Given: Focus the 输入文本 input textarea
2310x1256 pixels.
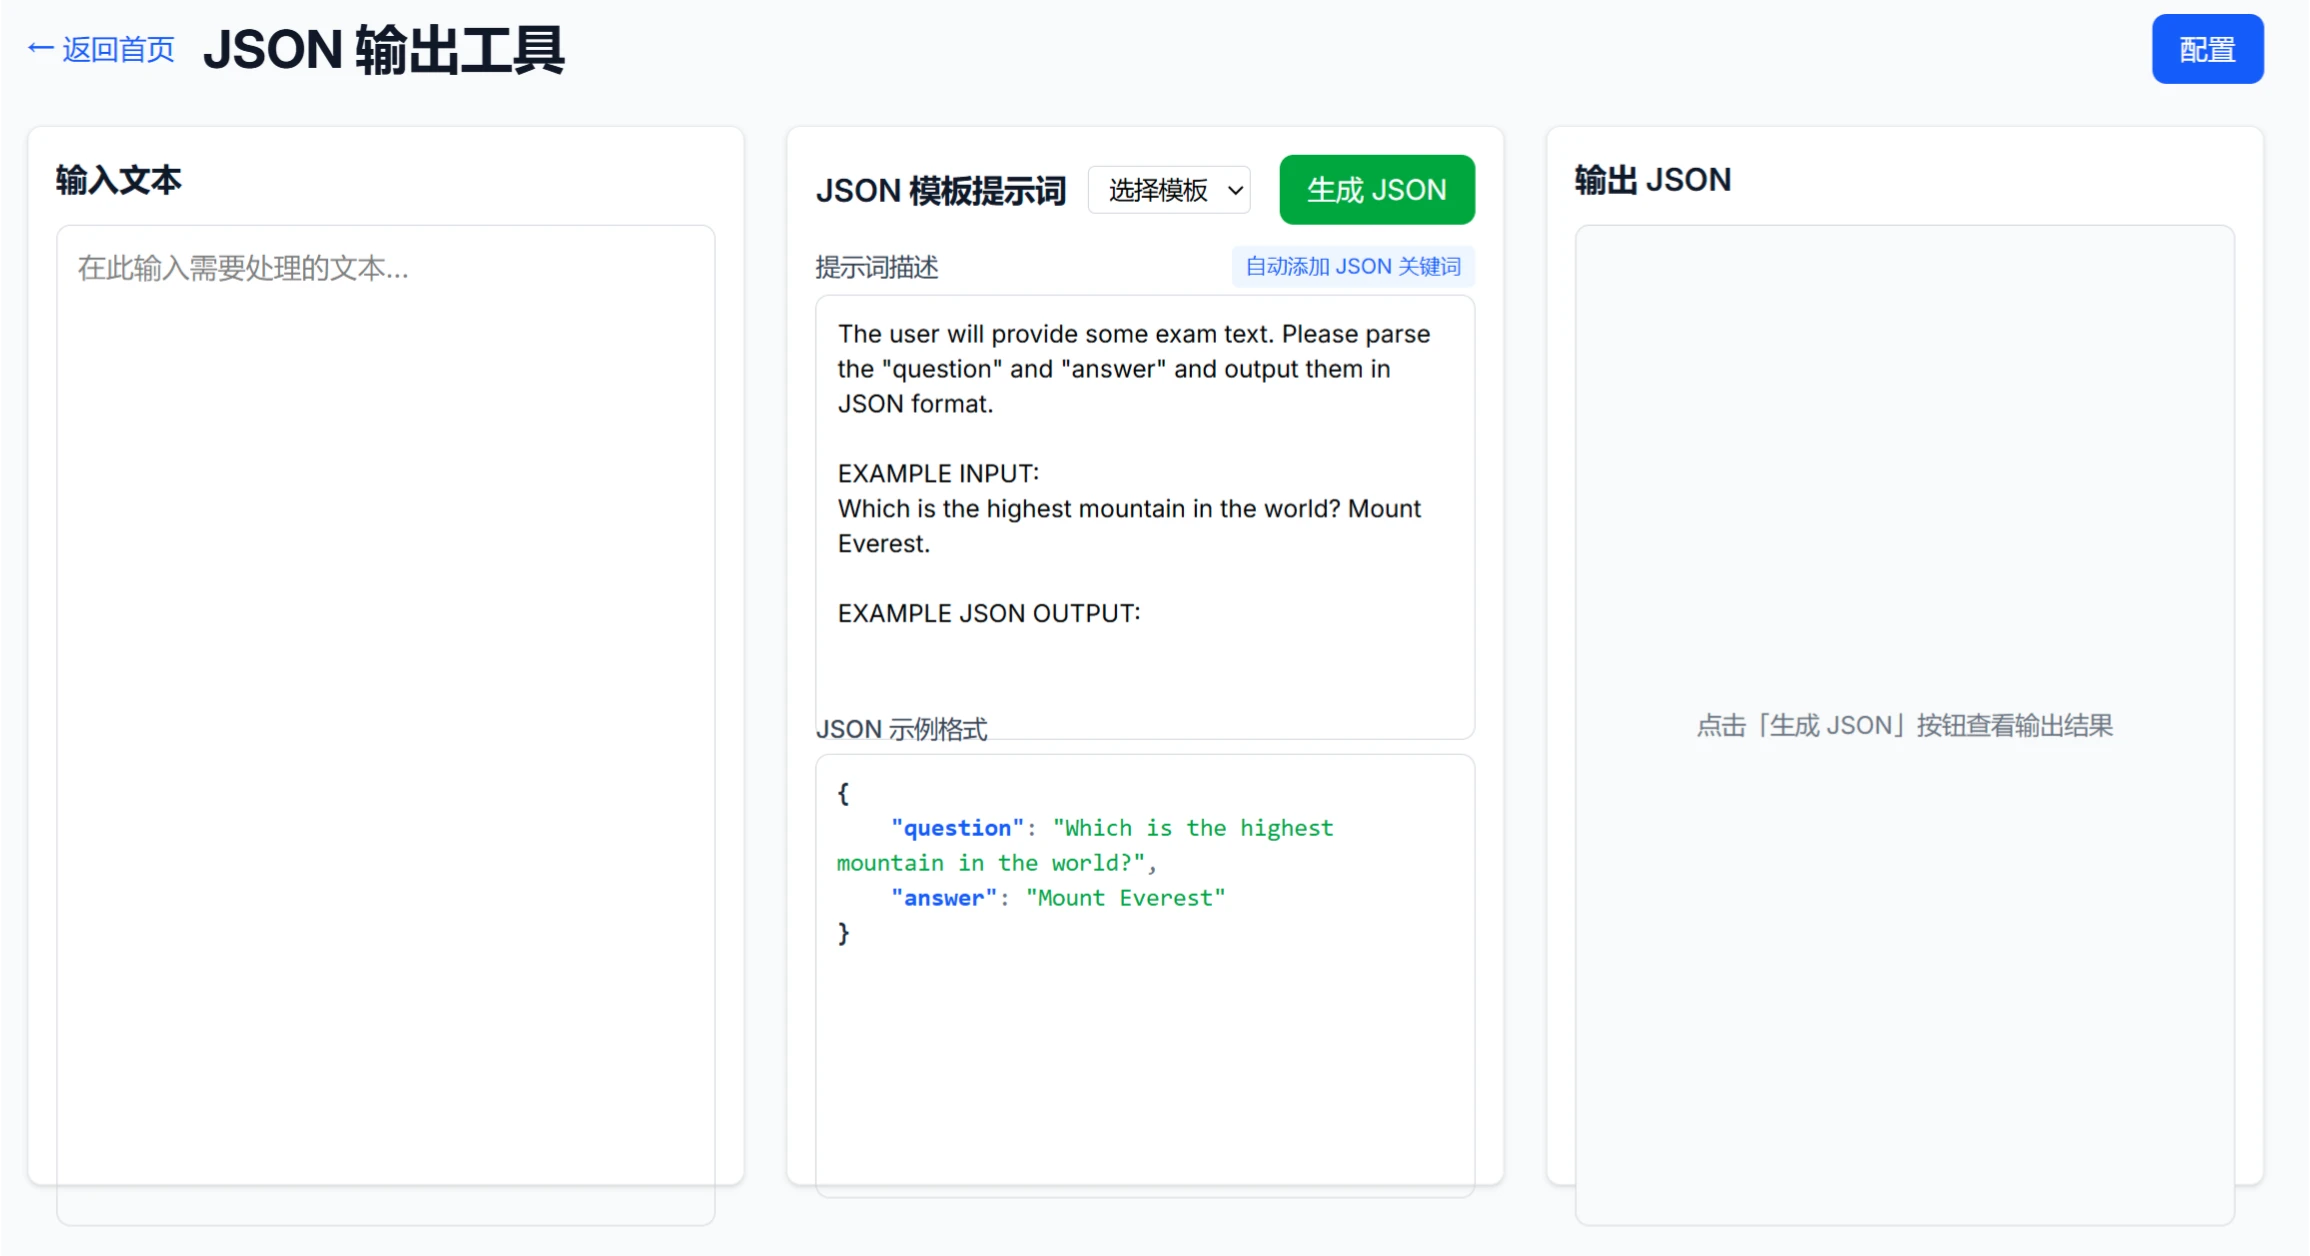Looking at the screenshot, I should (385, 700).
